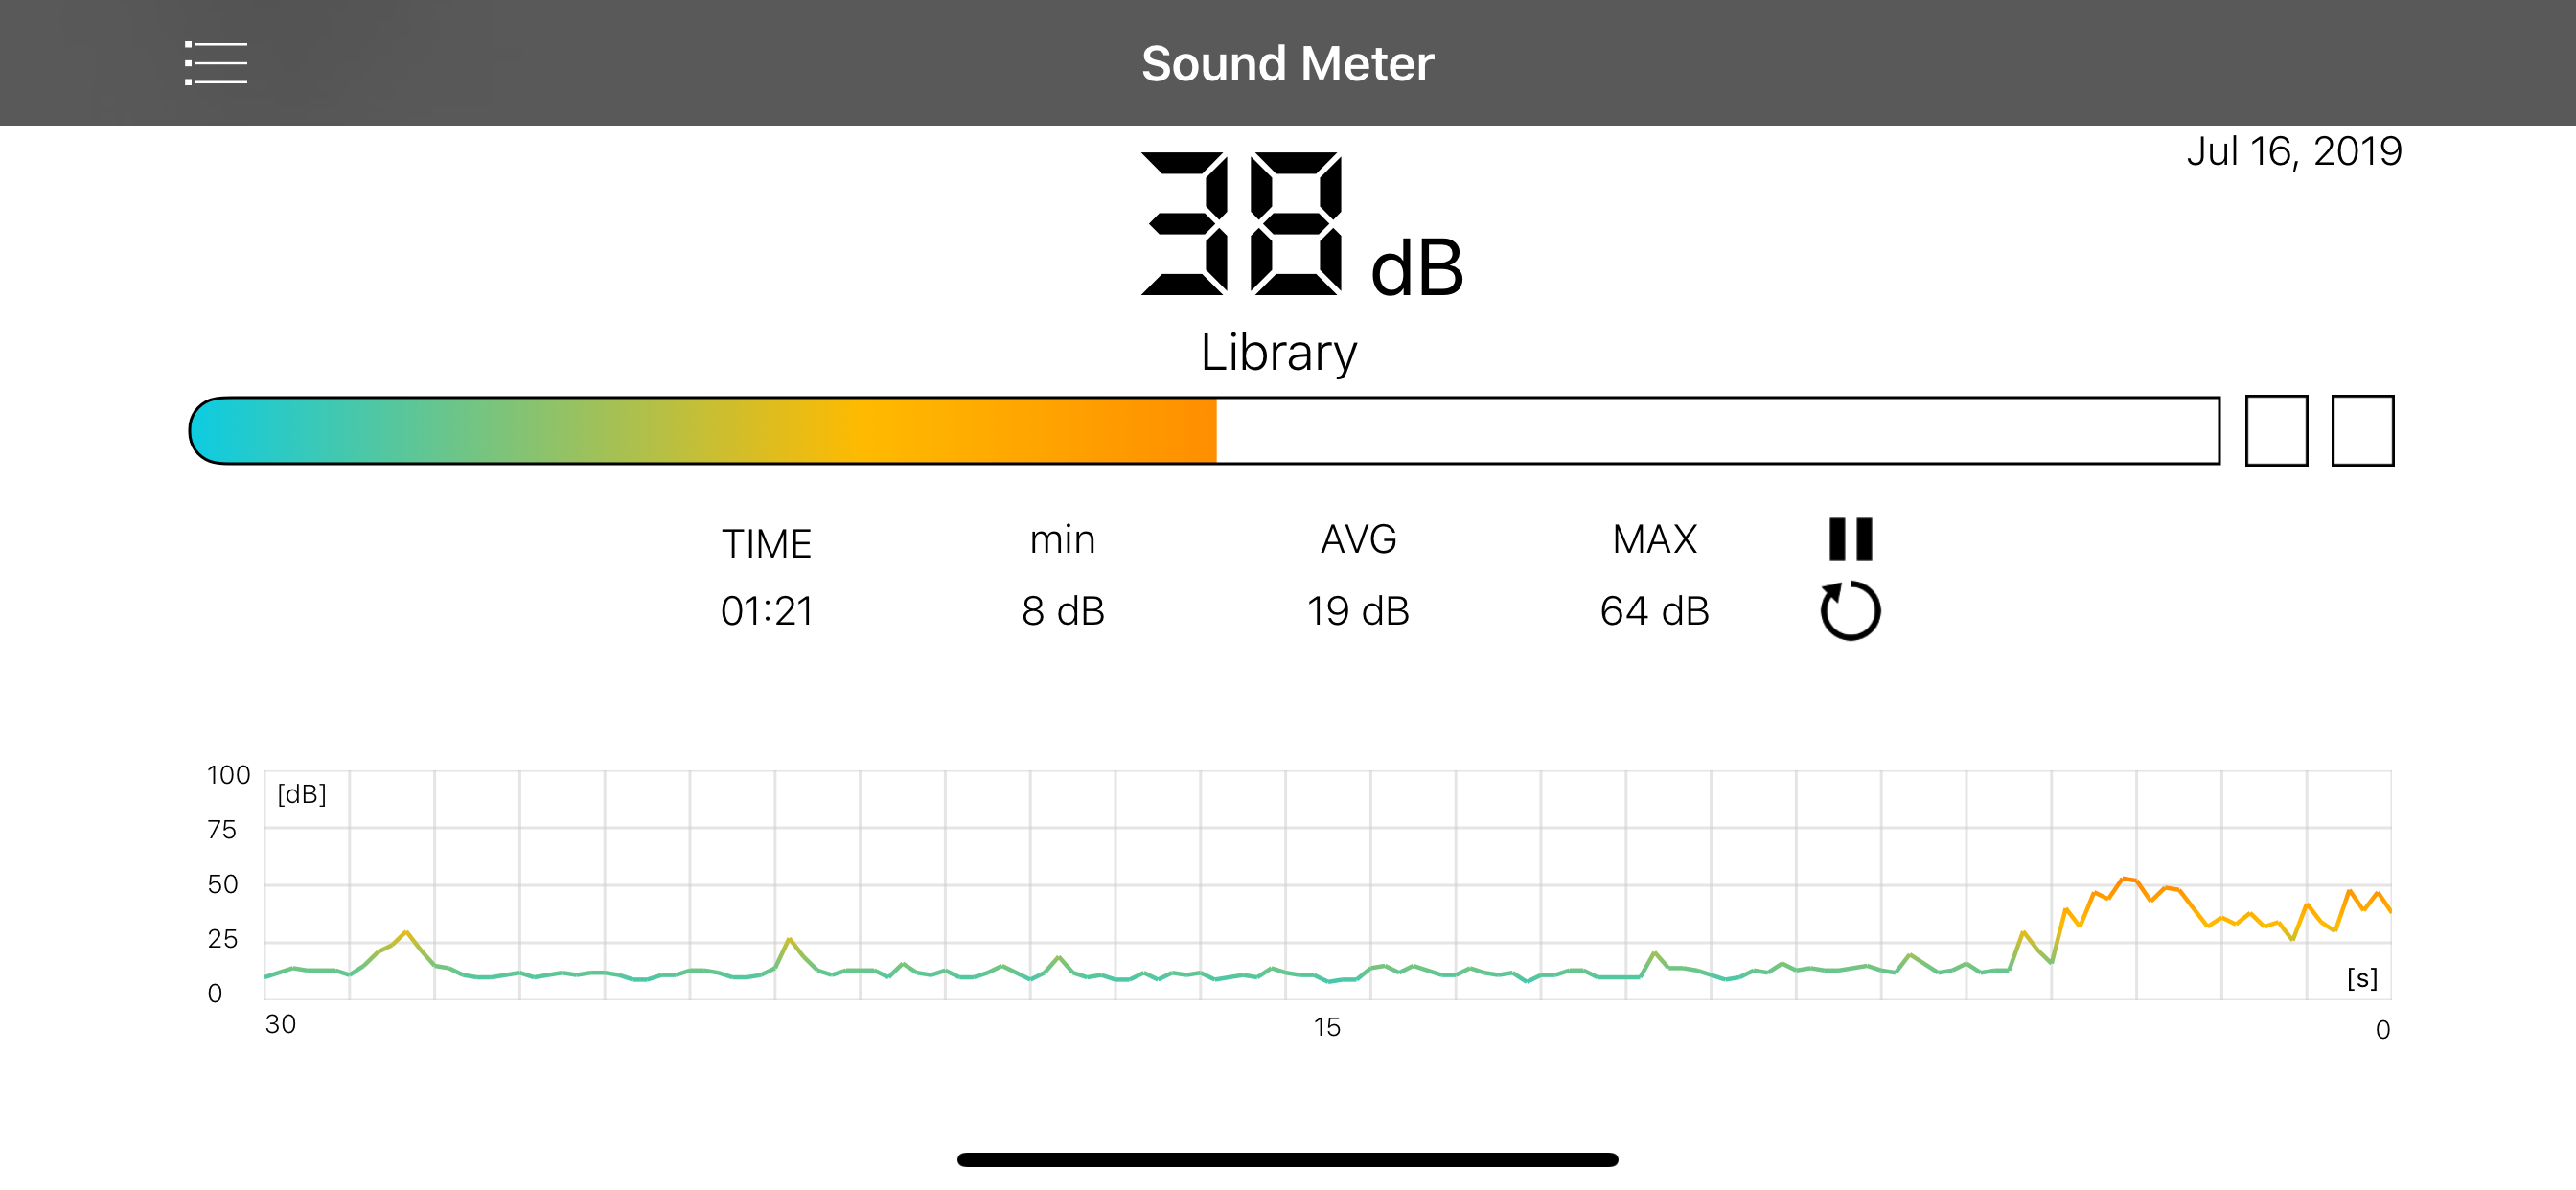Tap the average value 19 dB

coord(1358,611)
